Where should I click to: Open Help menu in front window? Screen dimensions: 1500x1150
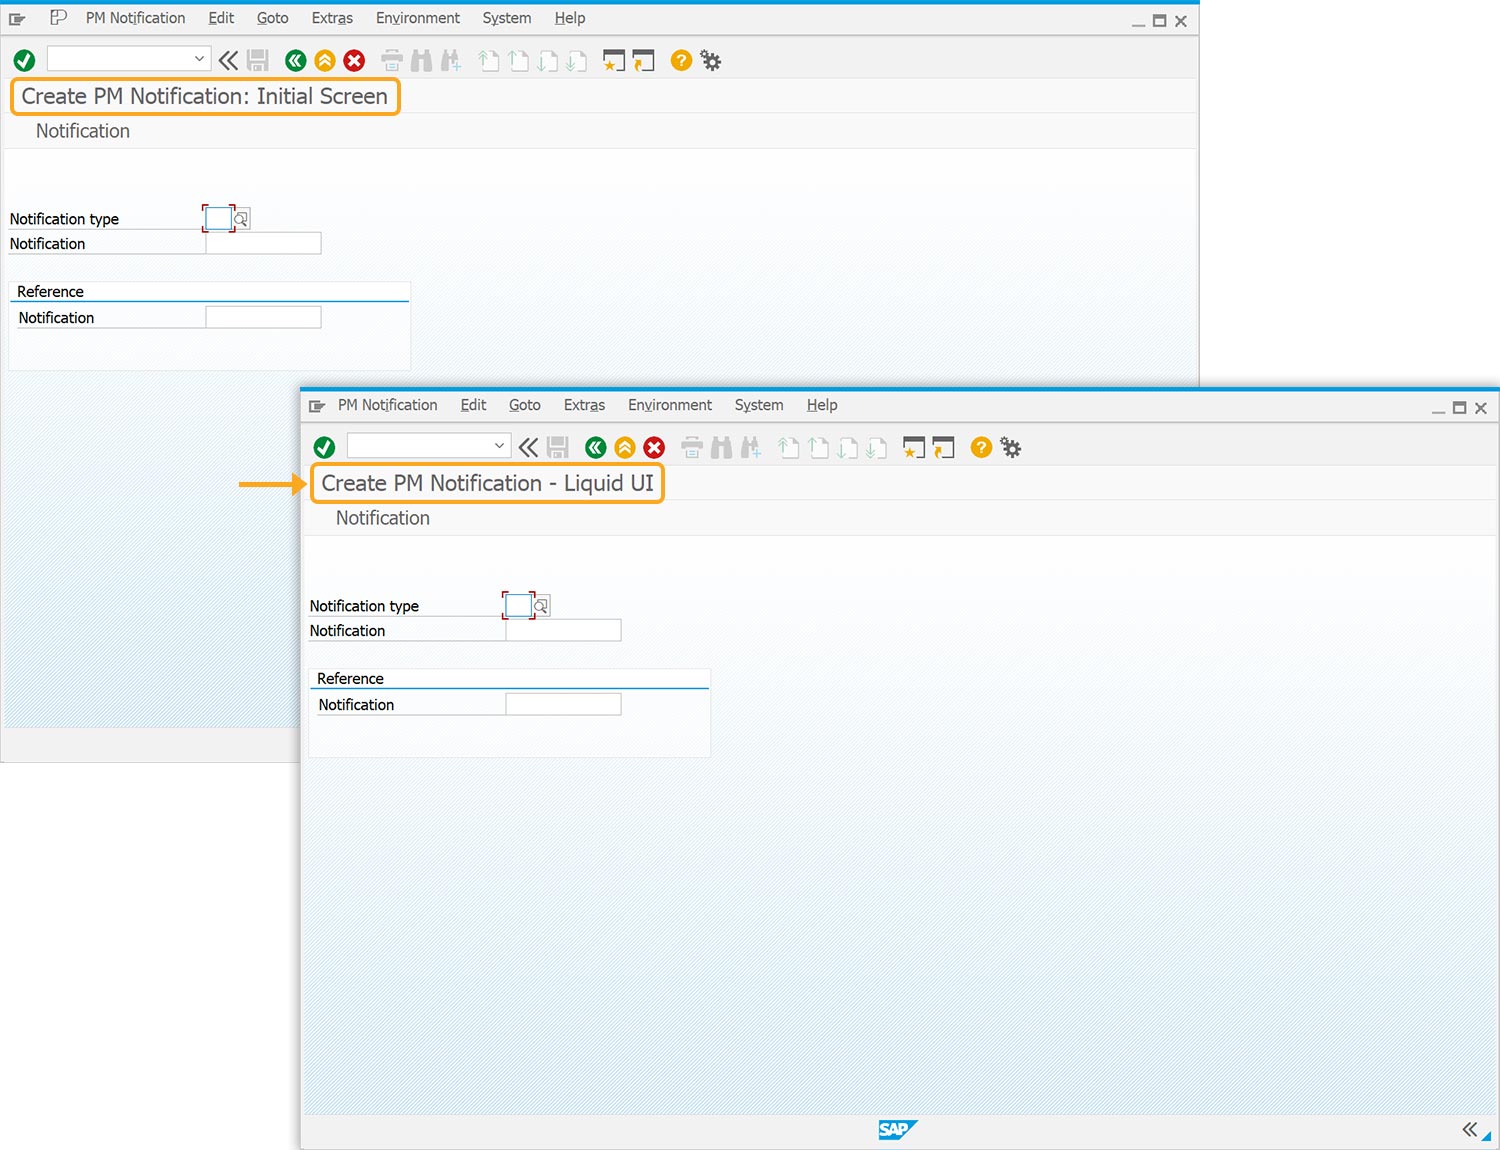pyautogui.click(x=822, y=405)
